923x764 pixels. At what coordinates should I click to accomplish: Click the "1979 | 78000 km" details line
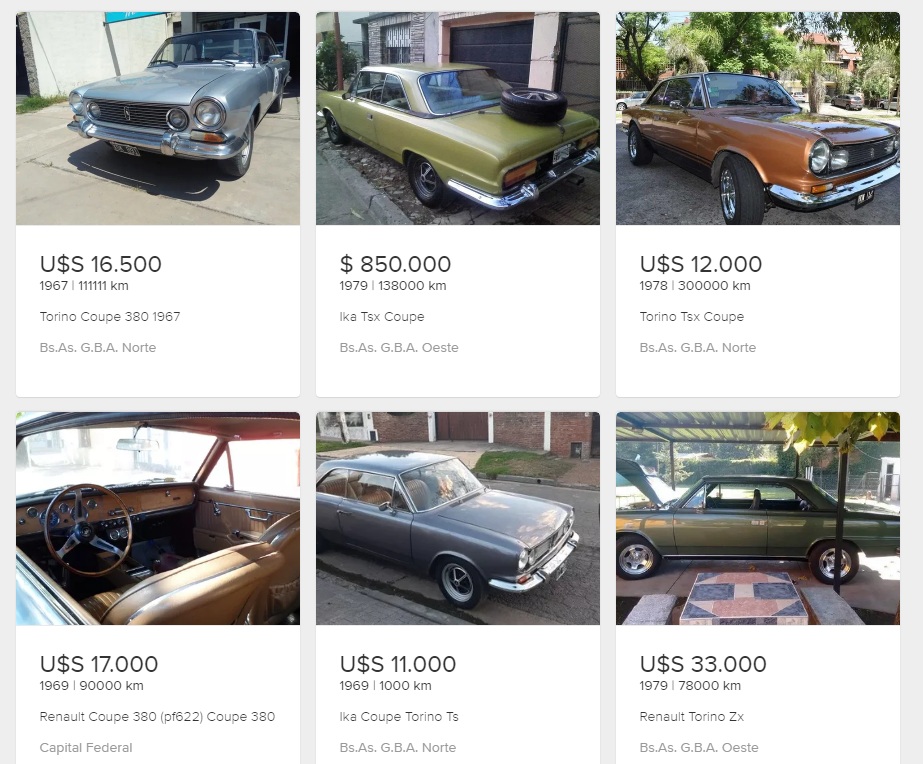pyautogui.click(x=690, y=686)
